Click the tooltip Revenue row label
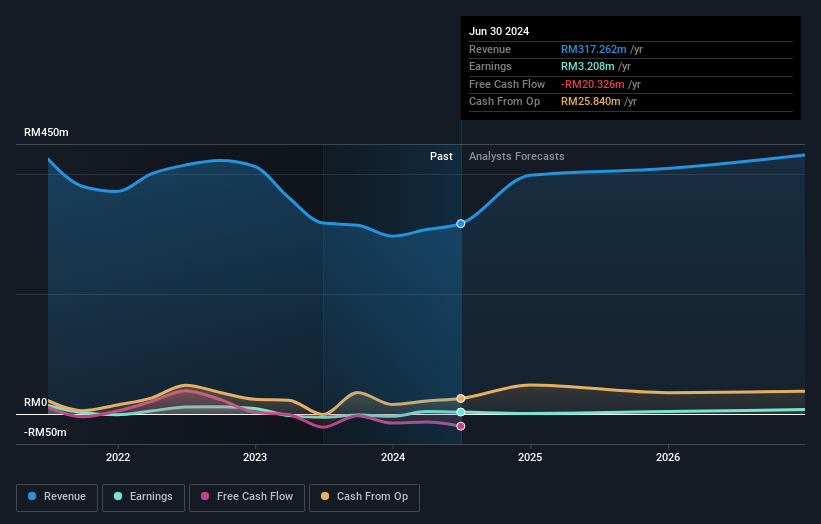821x524 pixels. (490, 49)
